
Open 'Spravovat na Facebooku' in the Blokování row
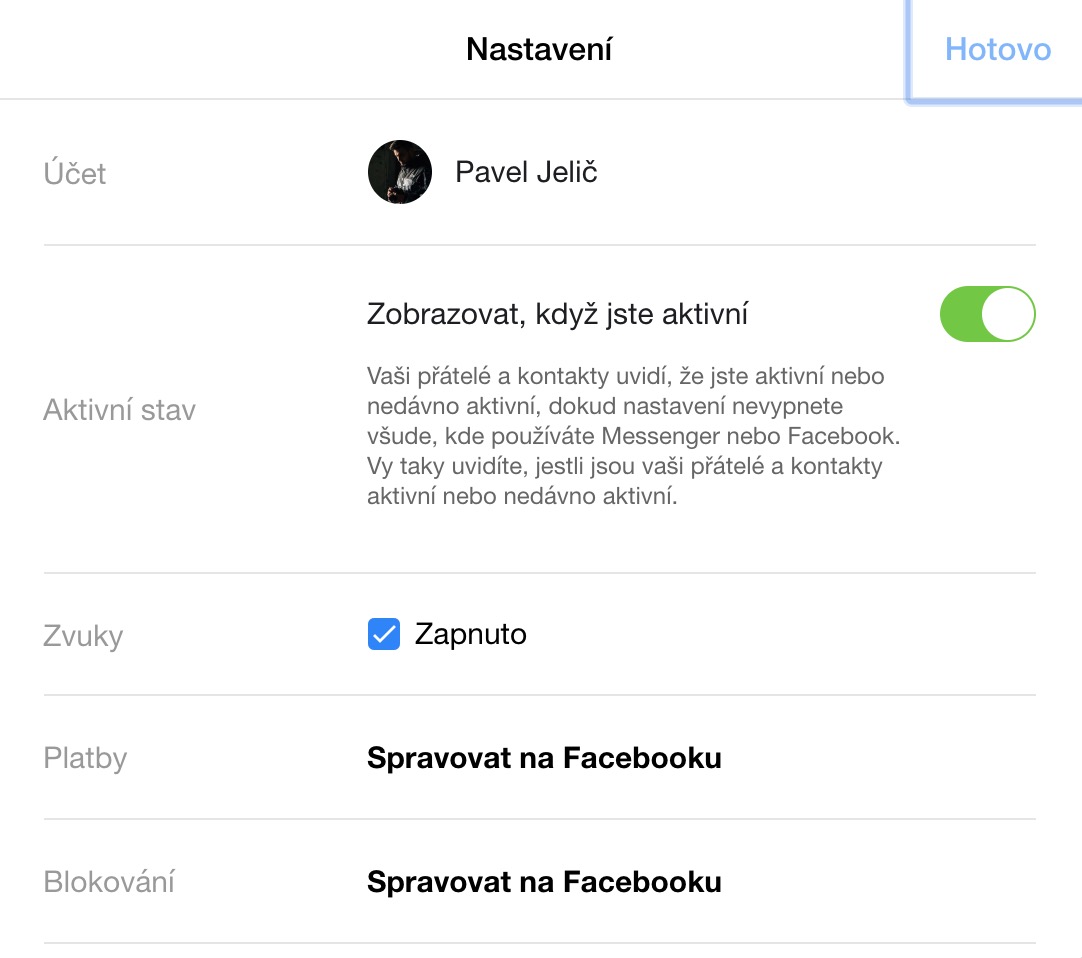(544, 882)
